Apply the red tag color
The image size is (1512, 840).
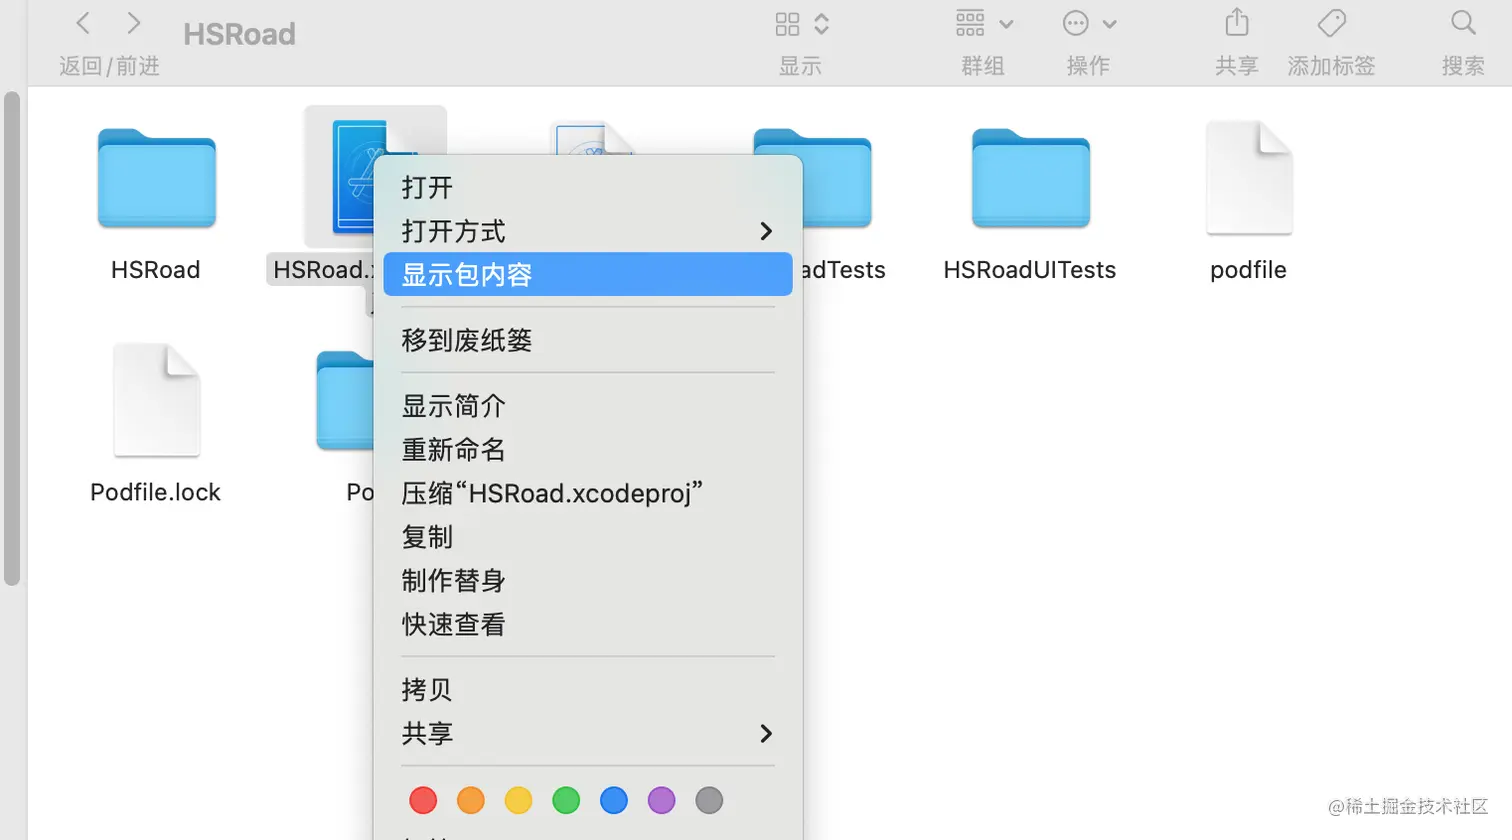tap(423, 800)
